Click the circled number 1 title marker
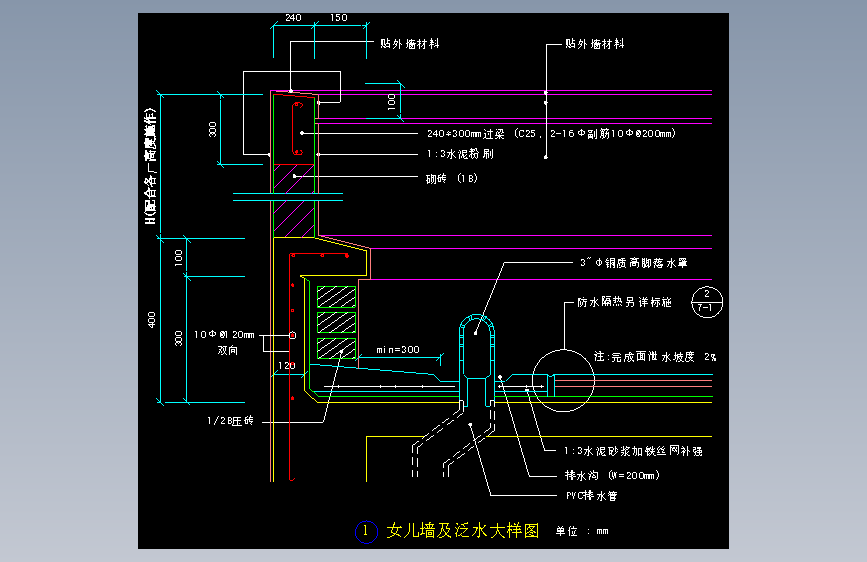Viewport: 867px width, 562px height. click(365, 532)
